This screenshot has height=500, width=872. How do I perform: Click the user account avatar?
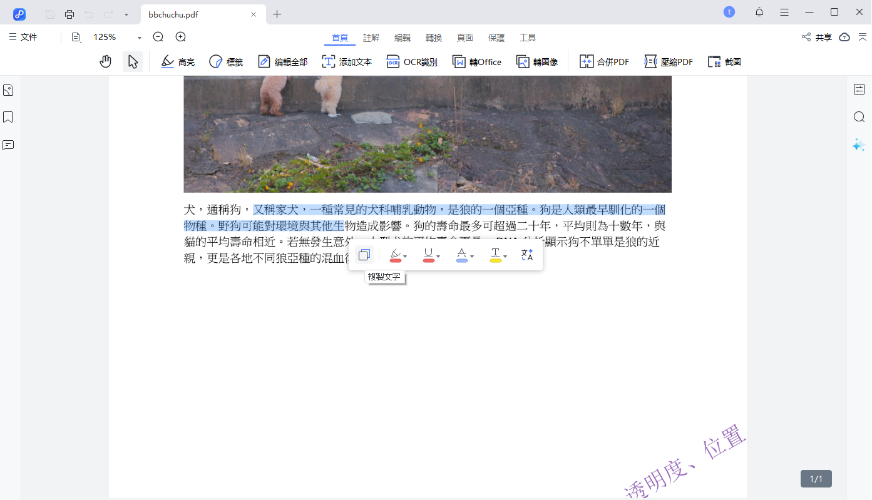729,12
